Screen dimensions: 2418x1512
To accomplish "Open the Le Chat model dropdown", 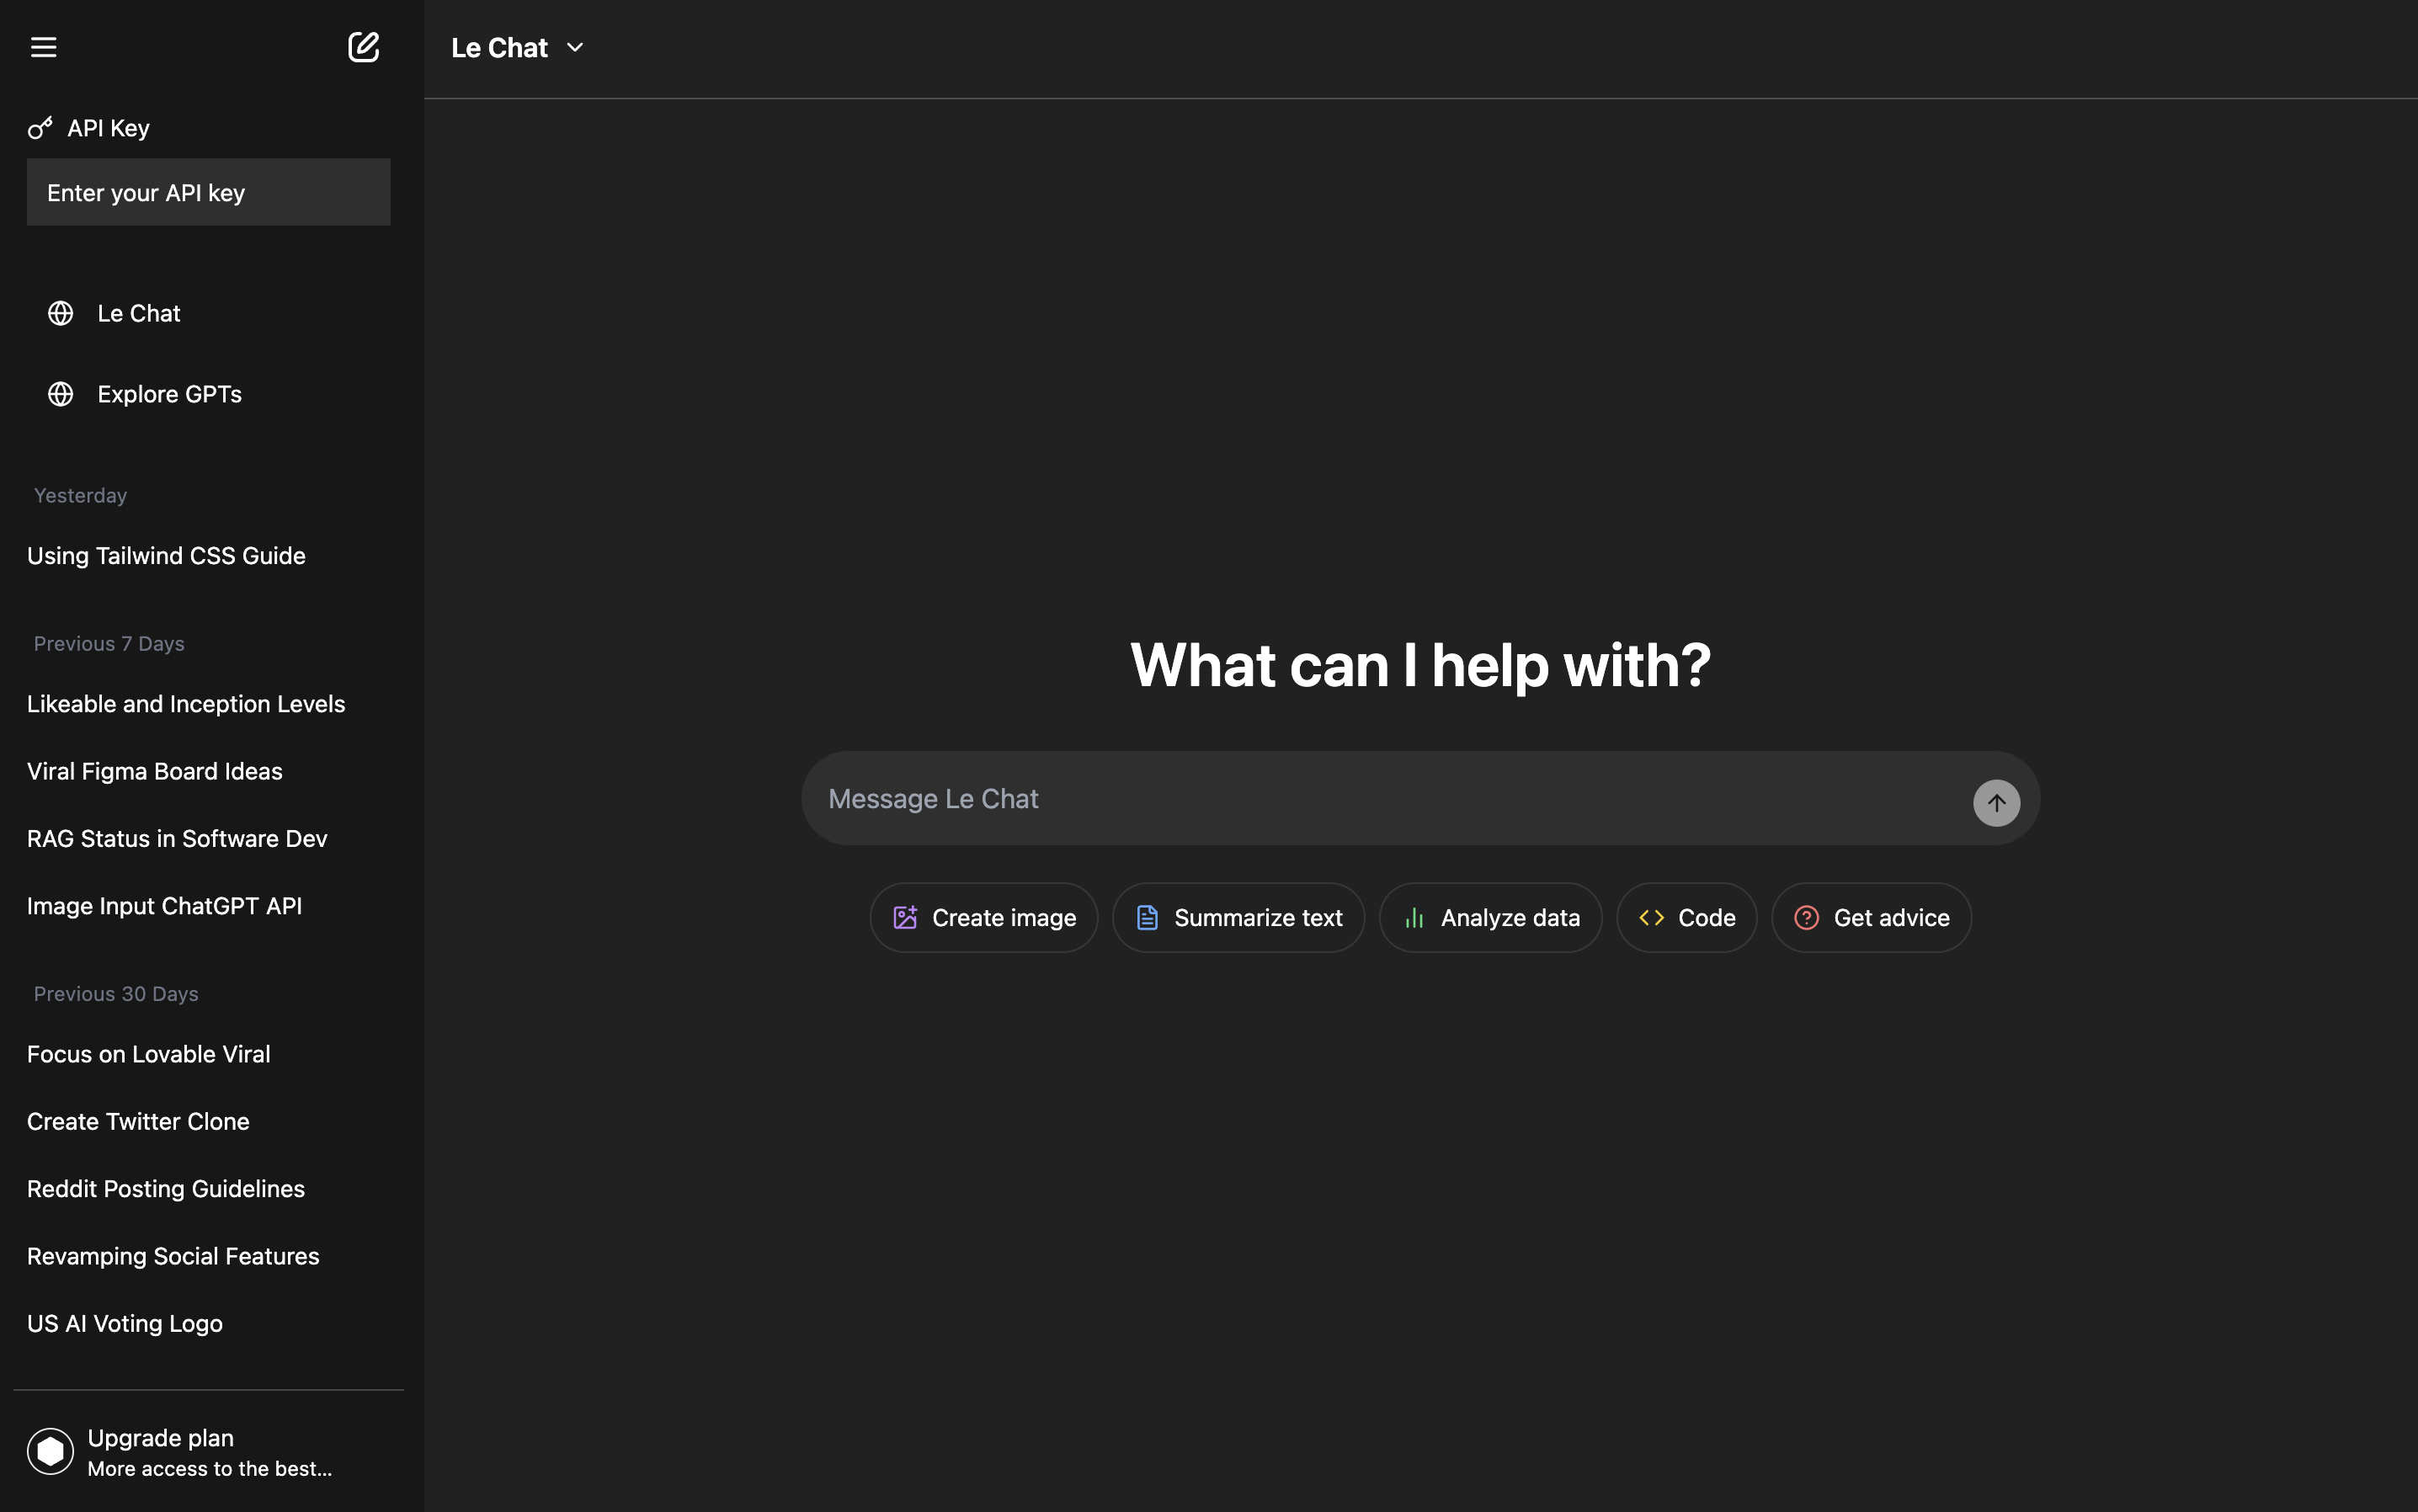I will point(500,48).
